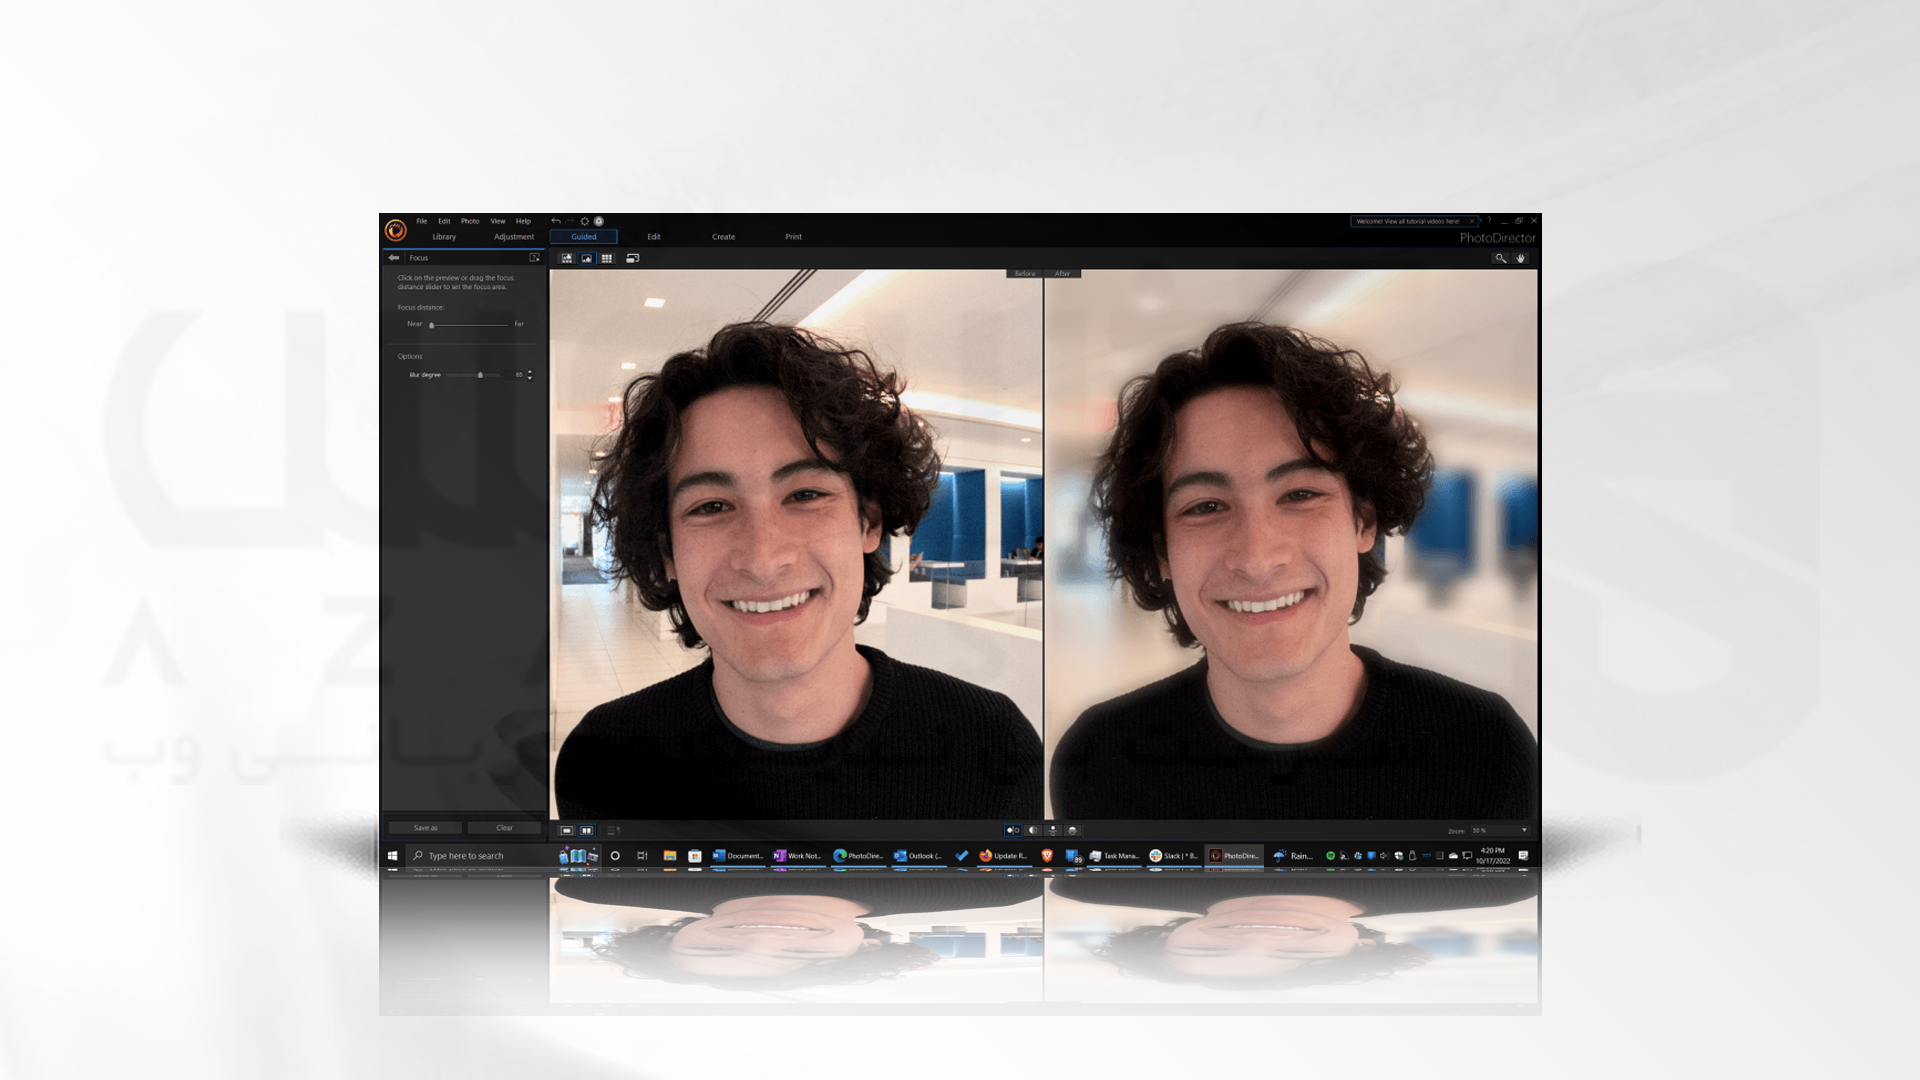Image resolution: width=1920 pixels, height=1080 pixels.
Task: Decrease Blur degree with down stepper
Action: tap(530, 378)
